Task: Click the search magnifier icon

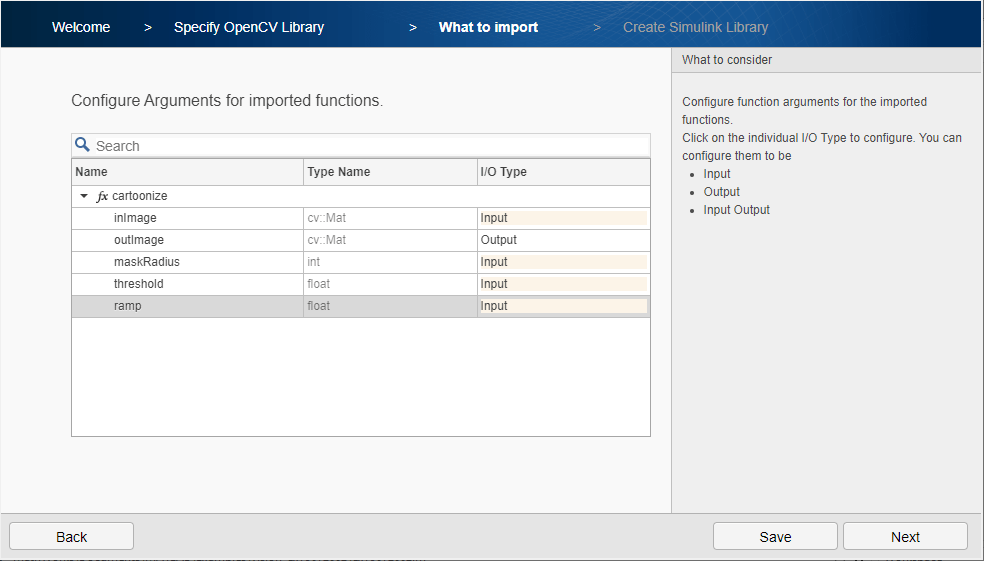Action: pyautogui.click(x=83, y=145)
